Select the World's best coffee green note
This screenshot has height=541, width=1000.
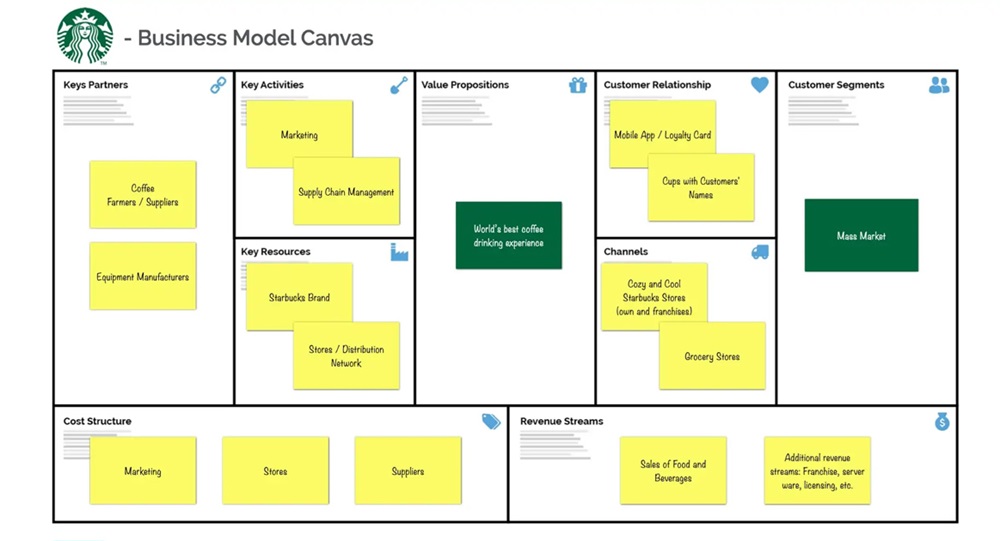point(509,236)
